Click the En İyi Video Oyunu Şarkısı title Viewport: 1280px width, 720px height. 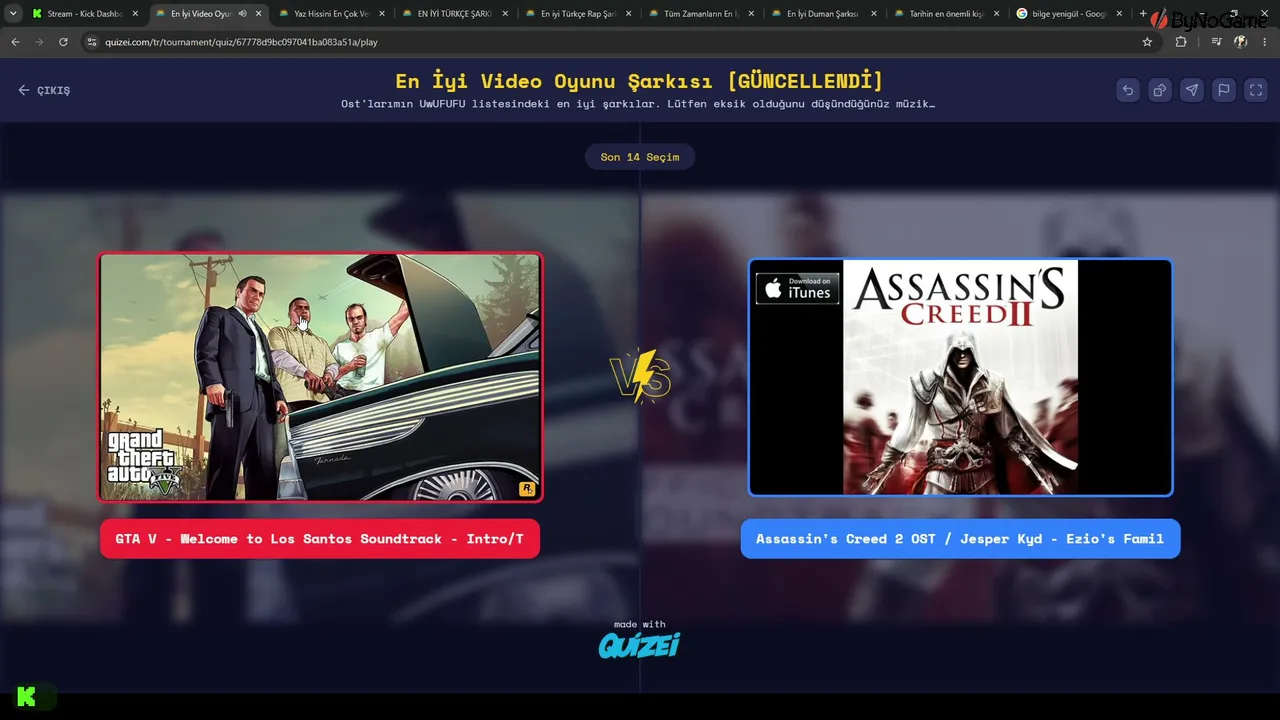[x=640, y=81]
